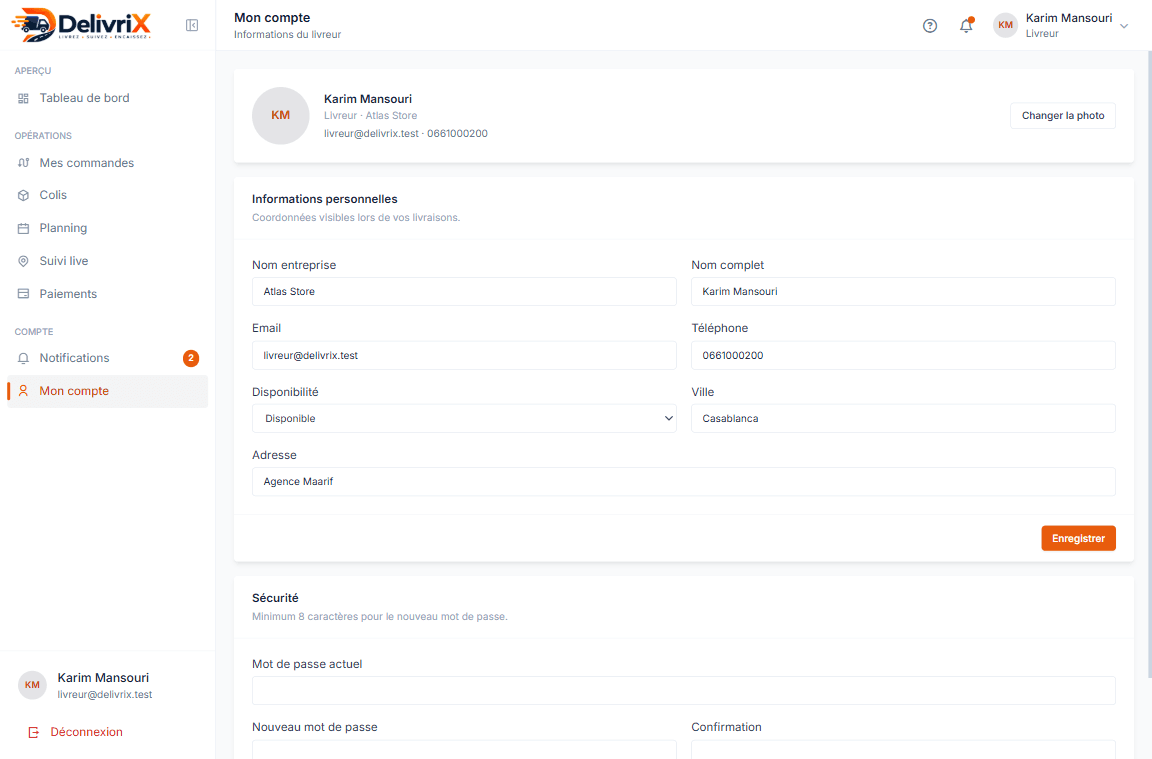
Task: Open notifications bell in top bar
Action: click(966, 26)
